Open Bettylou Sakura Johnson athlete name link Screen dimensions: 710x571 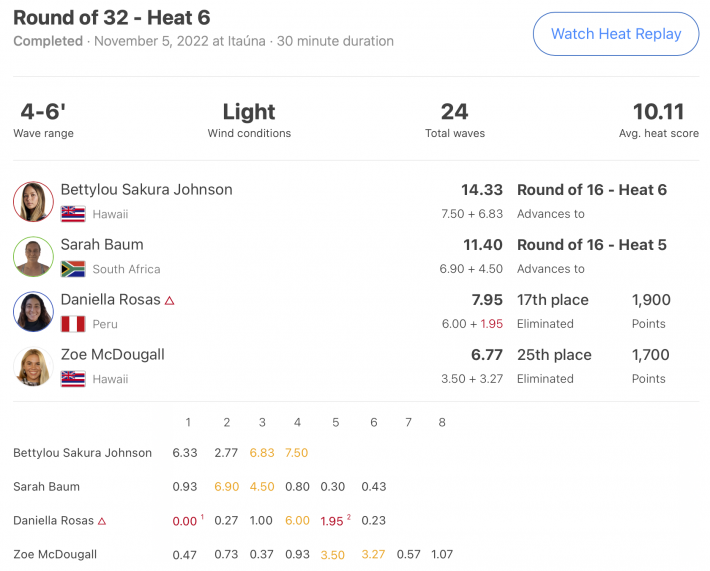point(146,189)
